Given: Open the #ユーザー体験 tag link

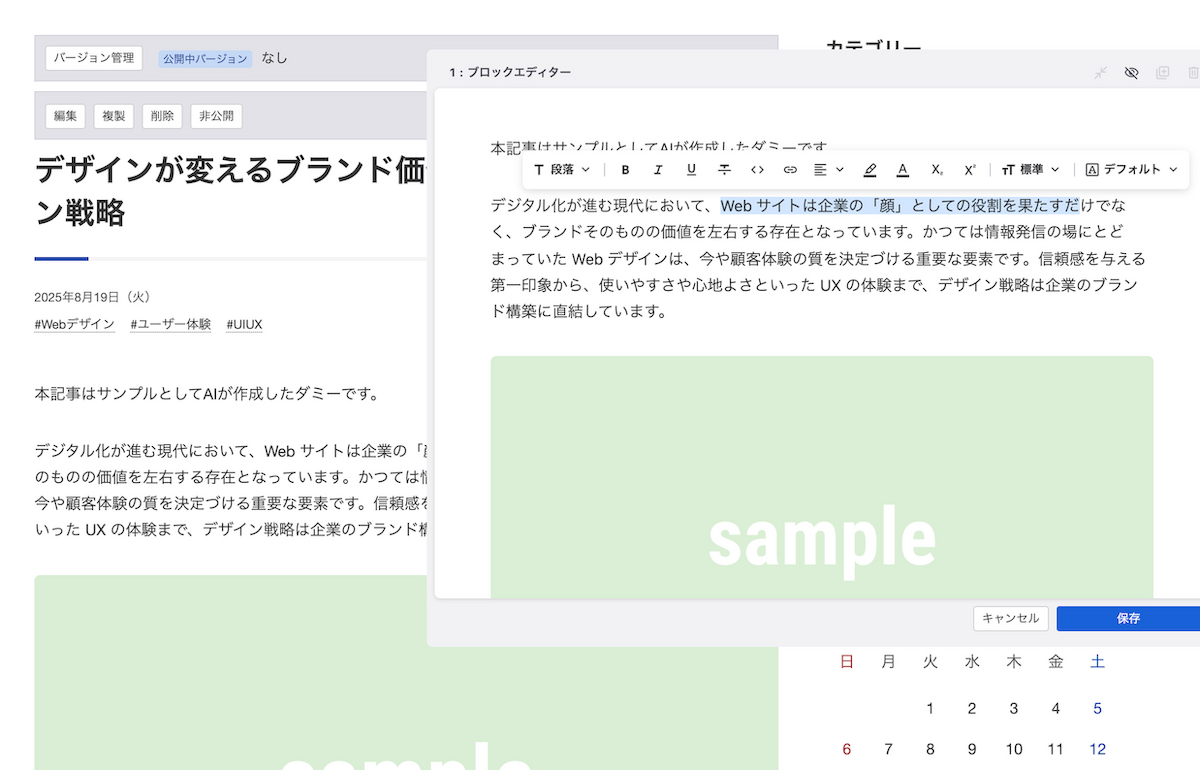Looking at the screenshot, I should [170, 325].
